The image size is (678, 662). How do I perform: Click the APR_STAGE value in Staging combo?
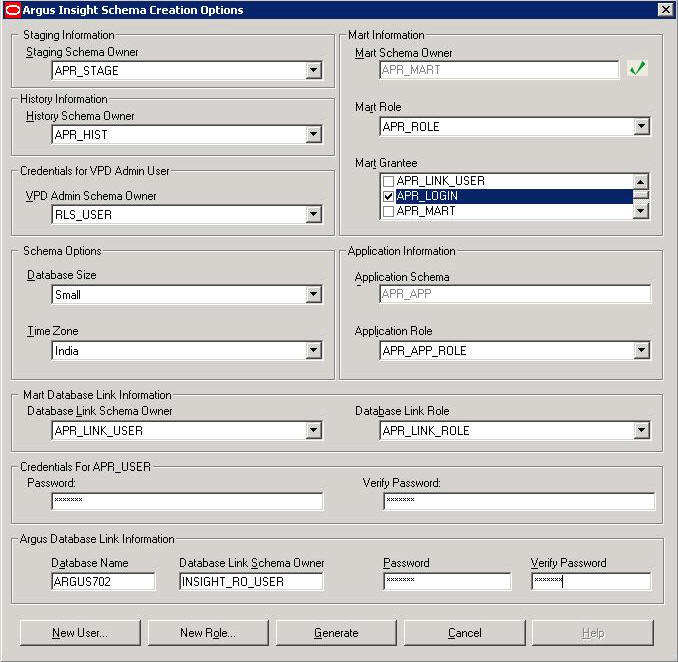pyautogui.click(x=86, y=70)
